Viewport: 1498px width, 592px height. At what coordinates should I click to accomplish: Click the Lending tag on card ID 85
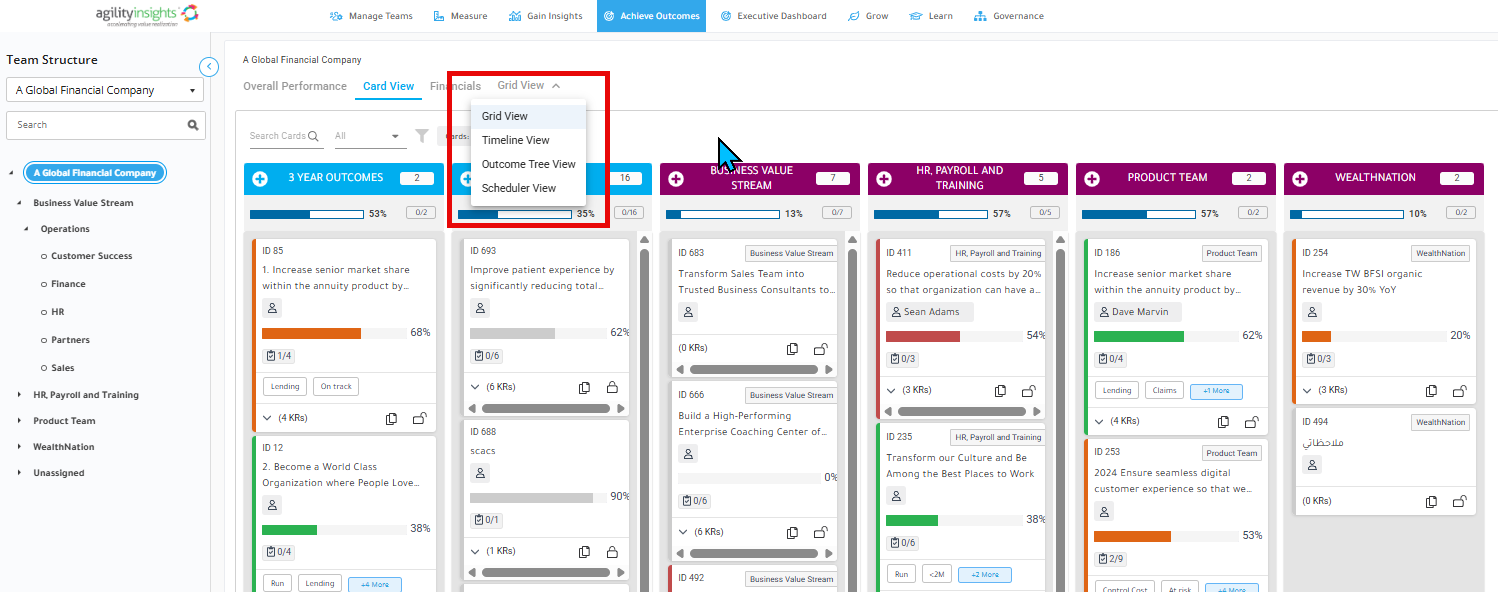pyautogui.click(x=285, y=387)
